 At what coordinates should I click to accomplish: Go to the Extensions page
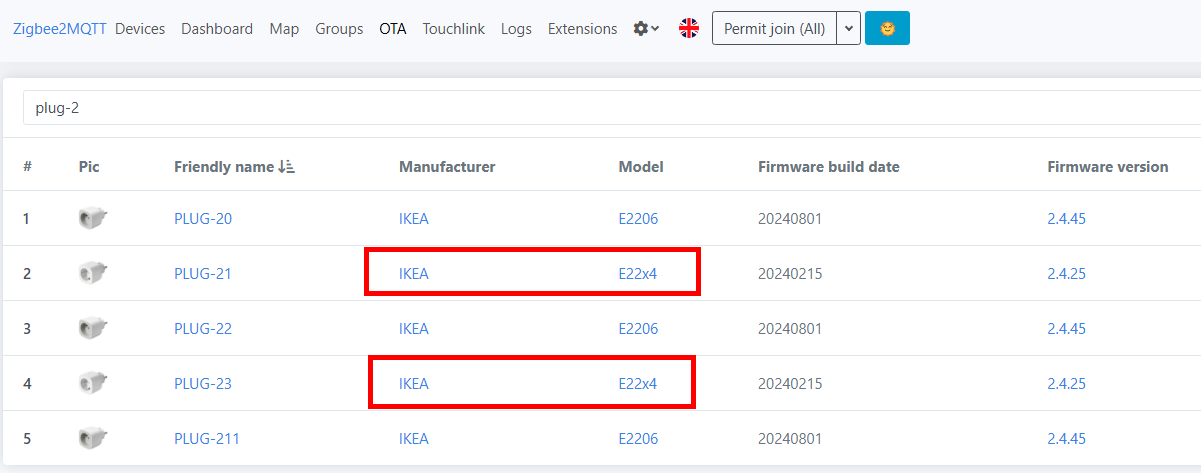click(x=582, y=29)
